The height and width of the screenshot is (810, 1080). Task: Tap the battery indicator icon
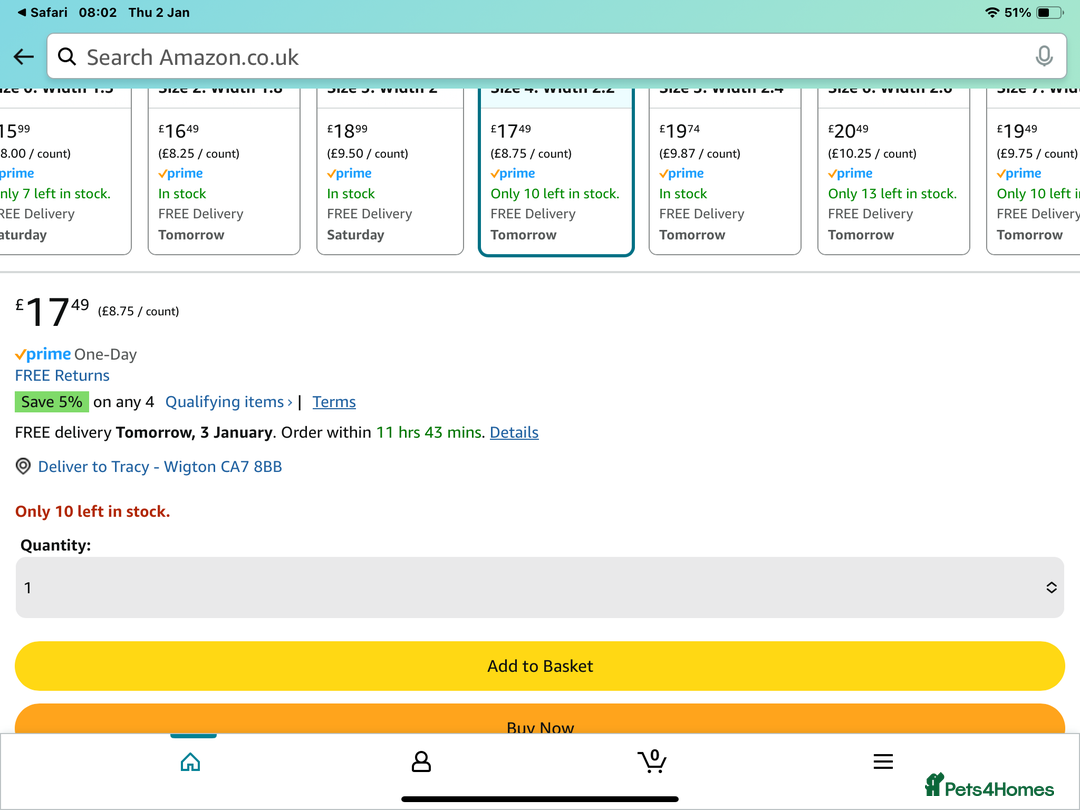(1050, 12)
